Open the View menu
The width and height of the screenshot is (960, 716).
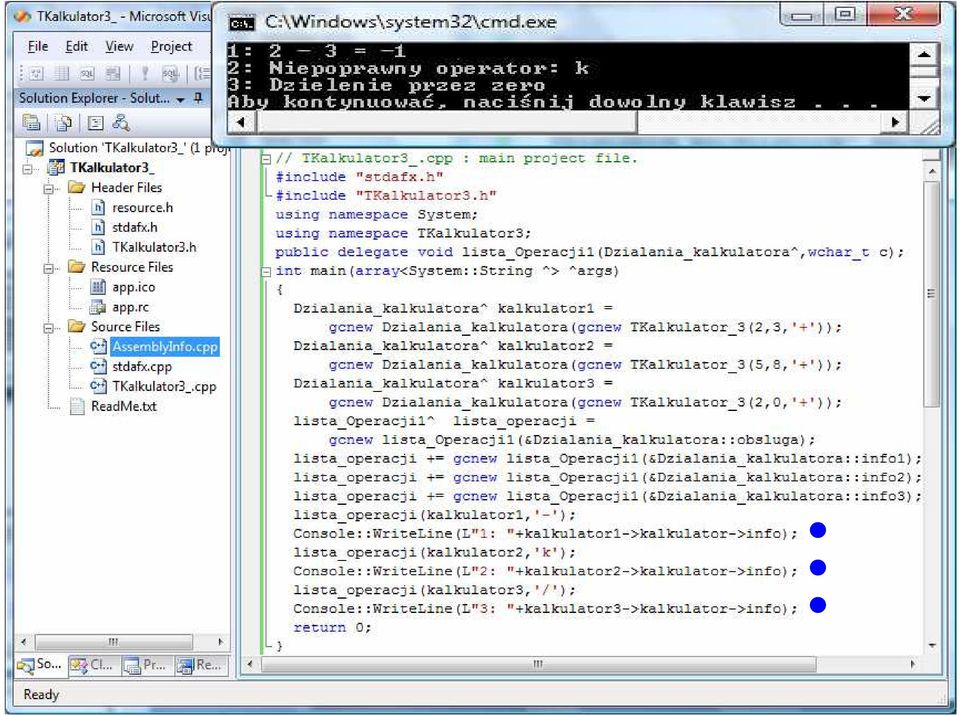[119, 47]
